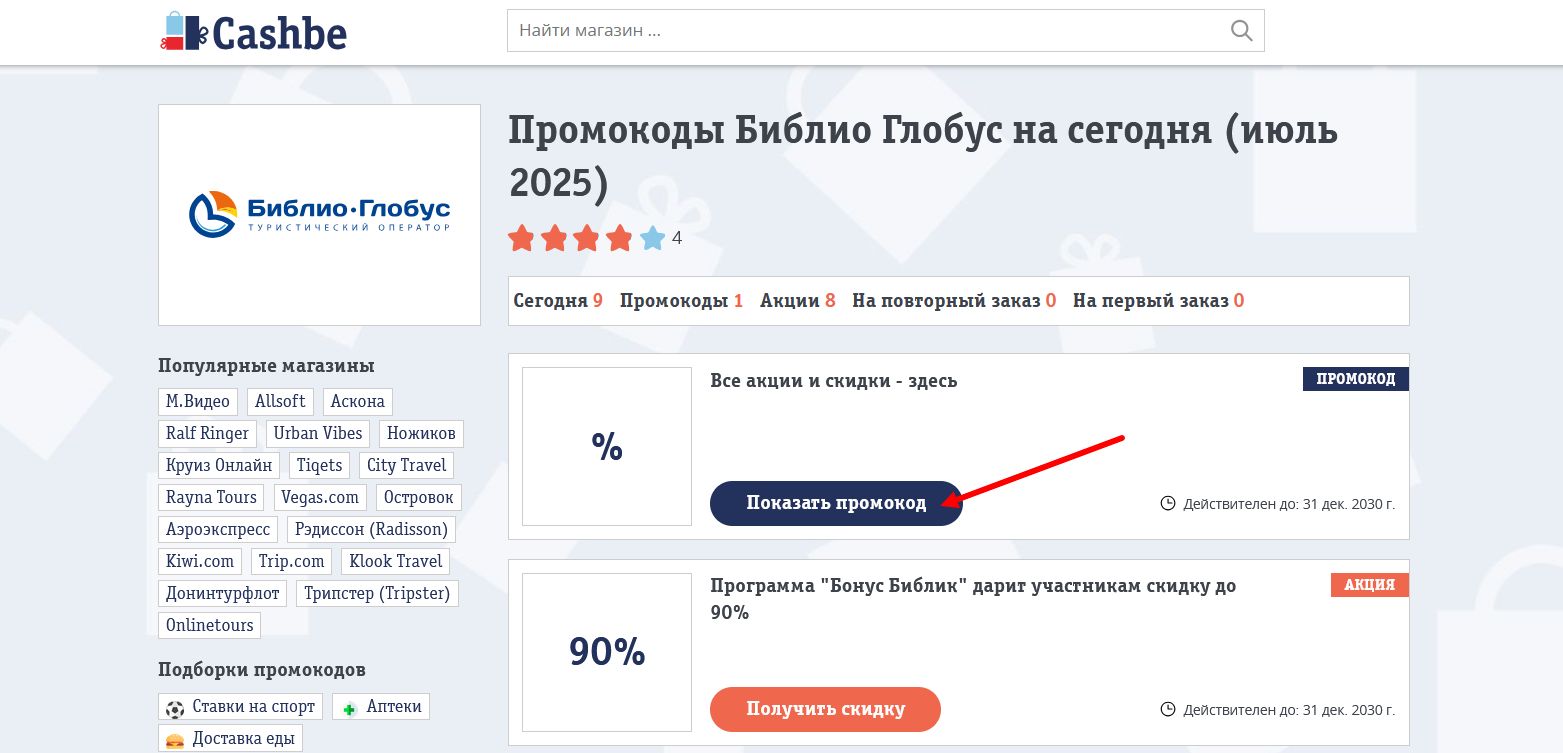
Task: Open the 'Аптеки' collection tag
Action: pos(381,707)
